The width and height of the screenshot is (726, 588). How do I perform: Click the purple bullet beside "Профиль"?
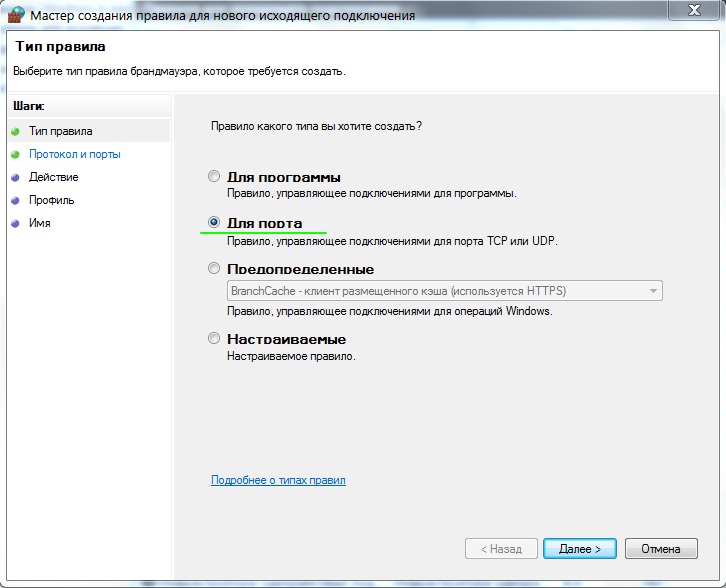pyautogui.click(x=15, y=200)
